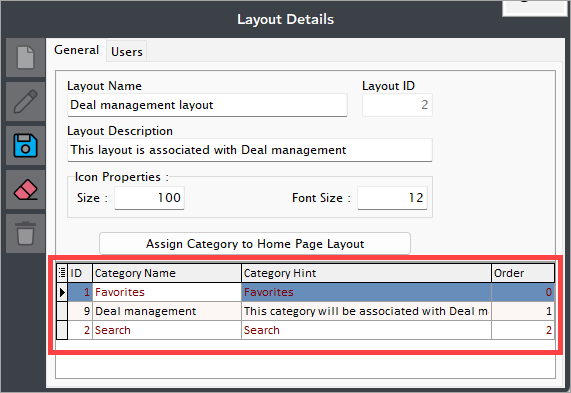Click the icon Size field
This screenshot has width=571, height=393.
(x=149, y=198)
